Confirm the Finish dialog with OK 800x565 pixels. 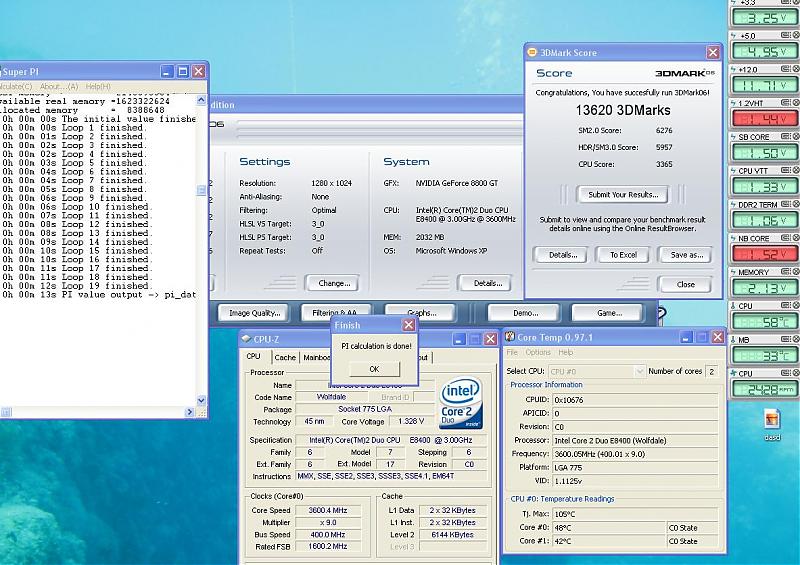374,369
